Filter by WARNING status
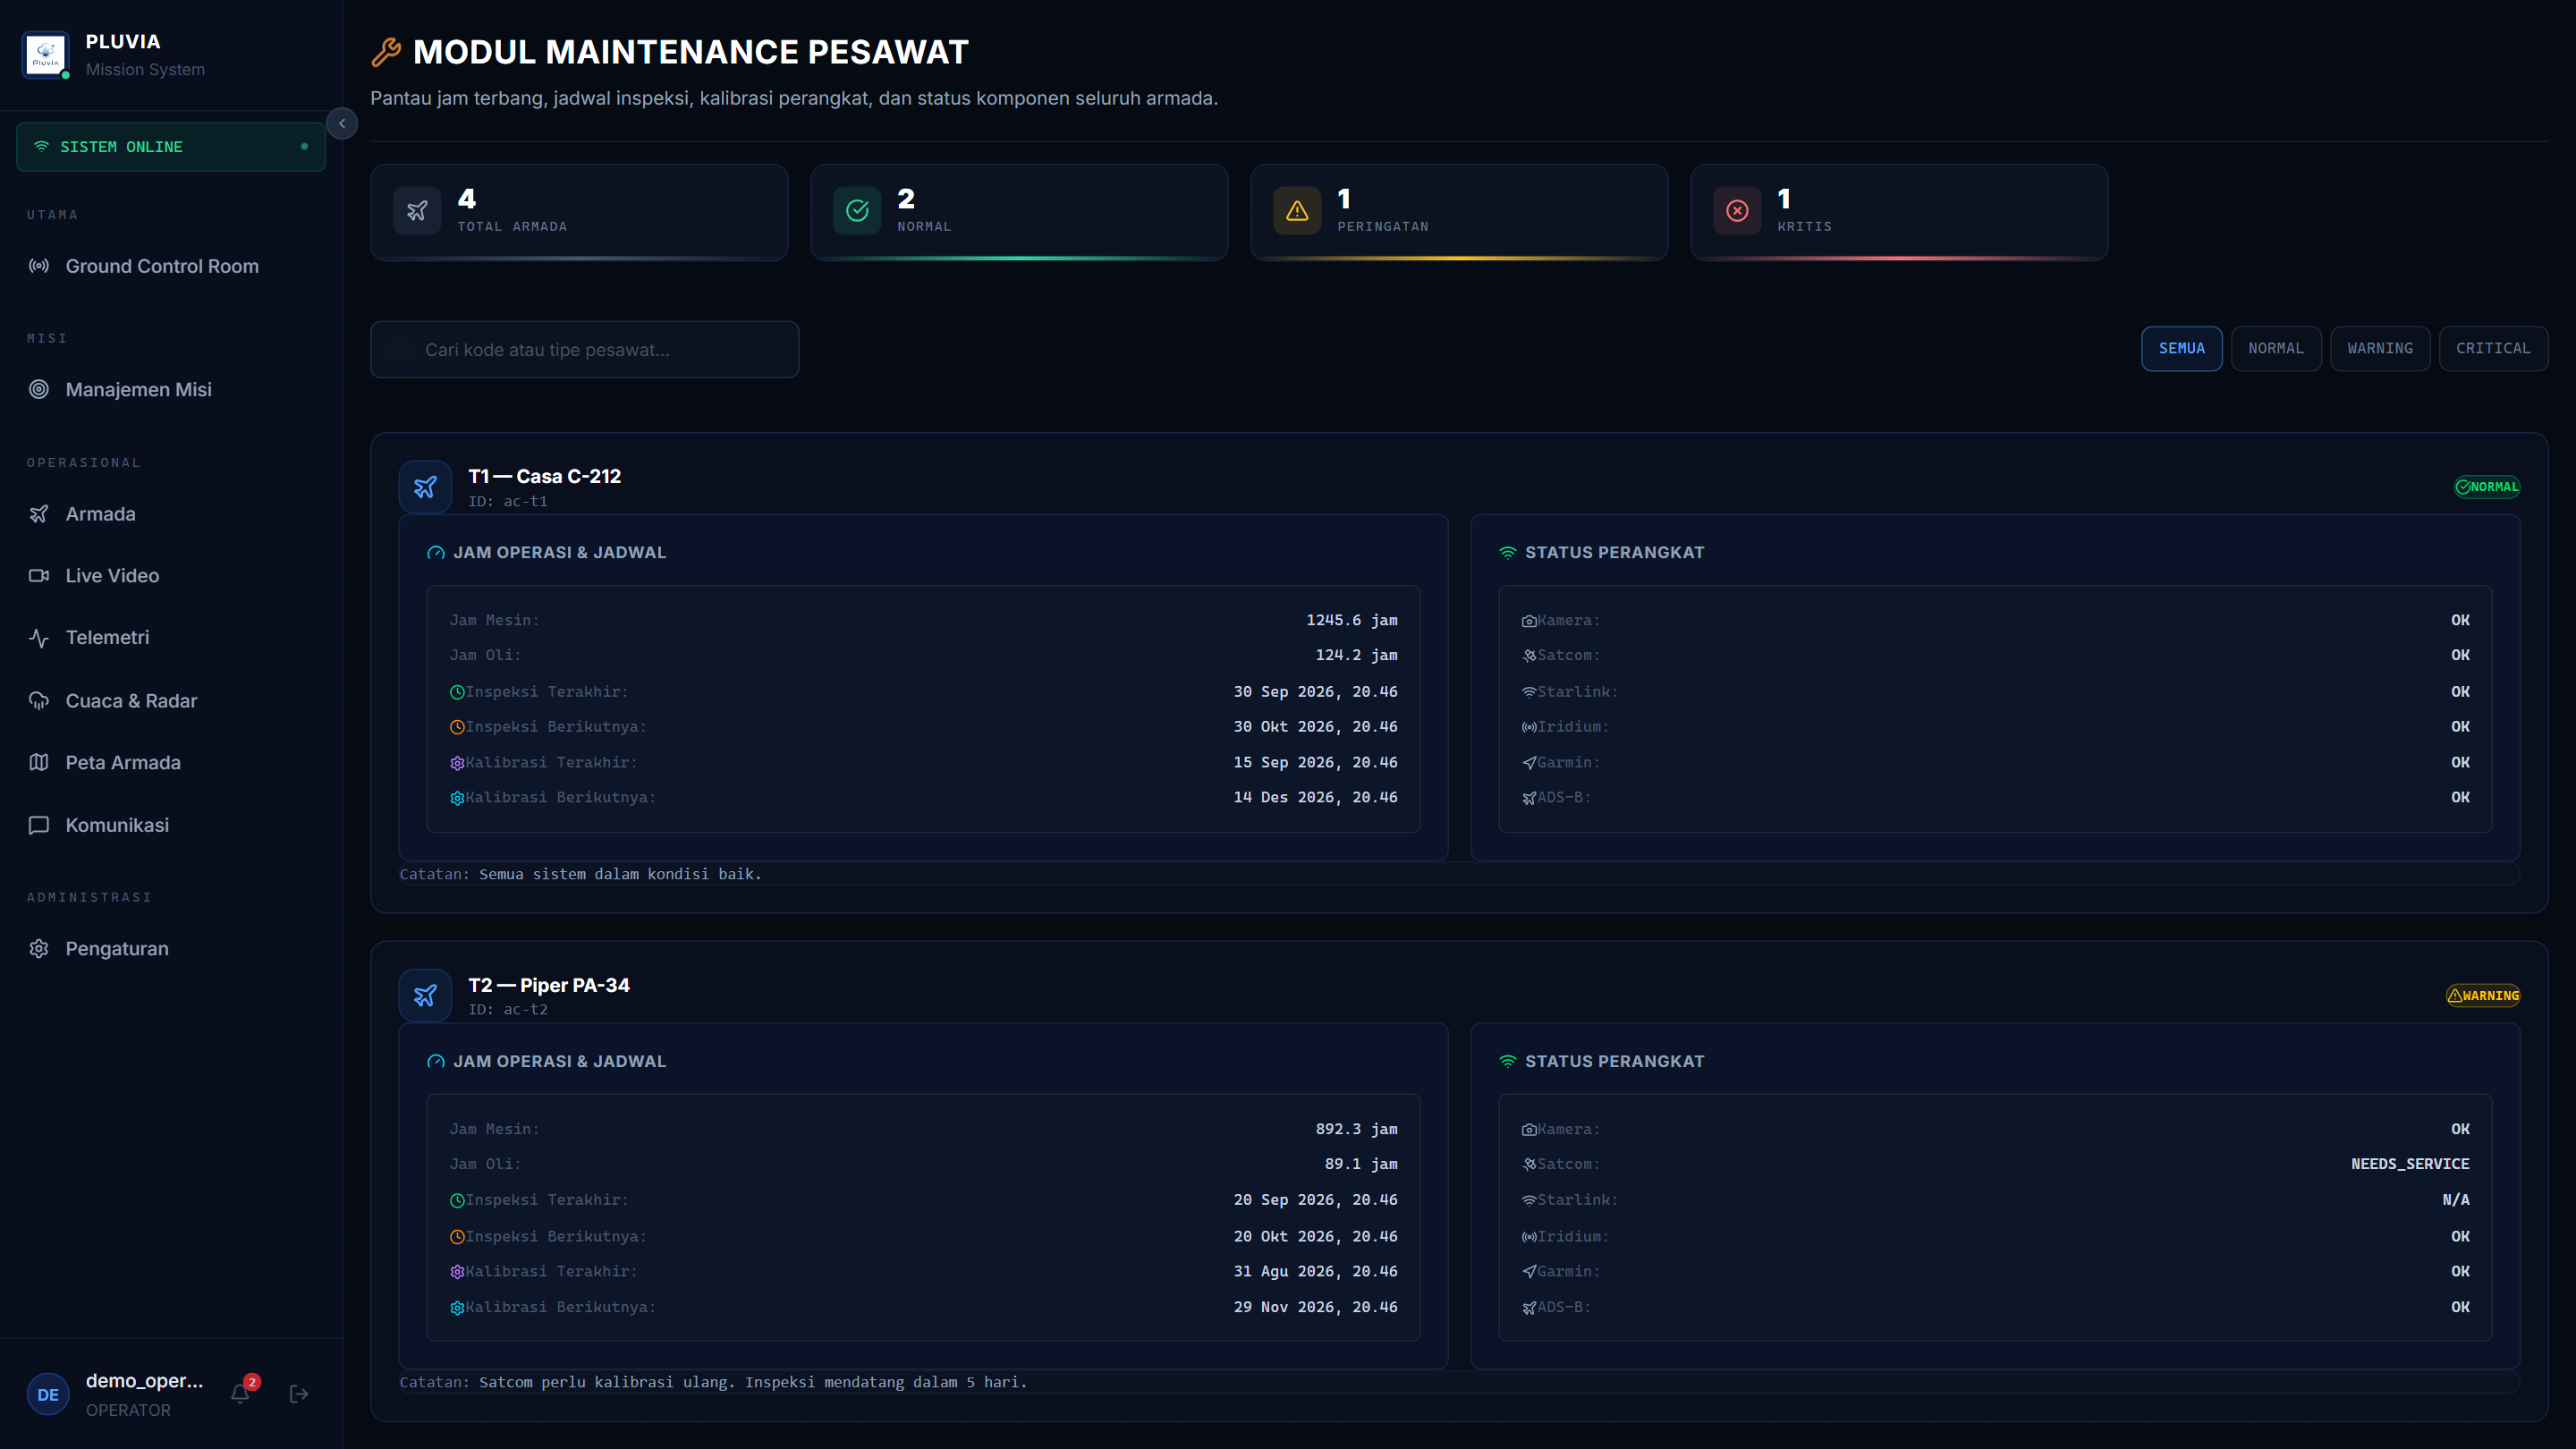 tap(2380, 348)
